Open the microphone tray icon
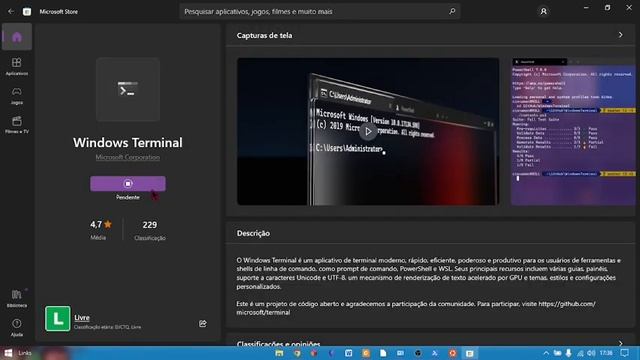640x360 pixels. coord(569,353)
